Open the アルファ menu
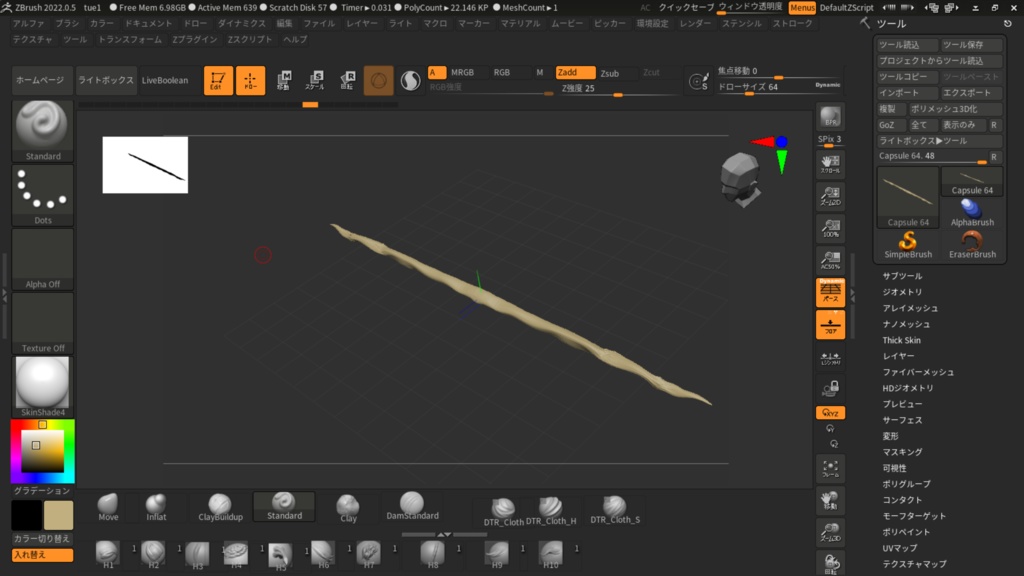Screen dimensions: 1024x576 pos(29,24)
